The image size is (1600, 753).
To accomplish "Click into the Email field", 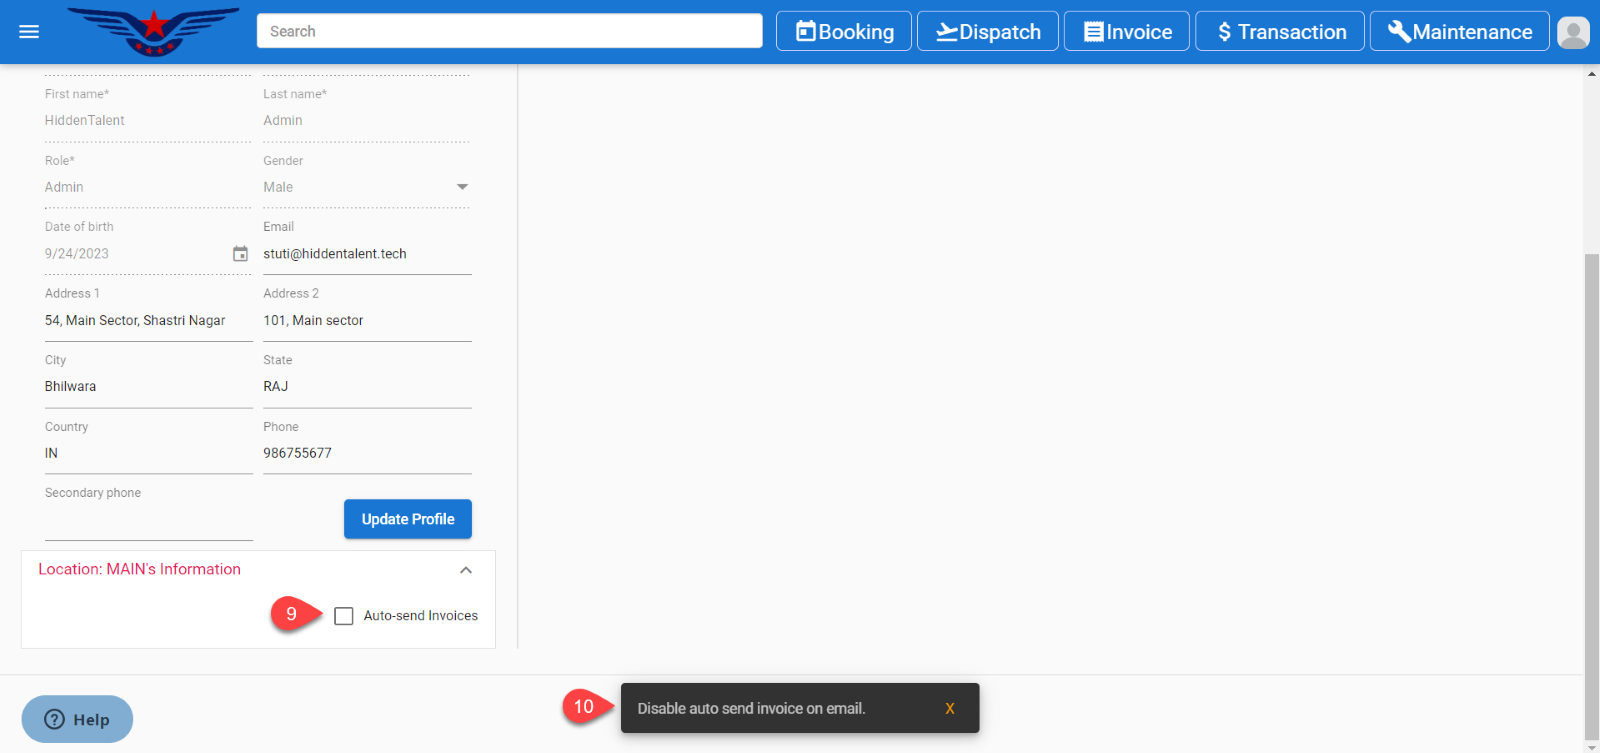I will click(x=366, y=254).
